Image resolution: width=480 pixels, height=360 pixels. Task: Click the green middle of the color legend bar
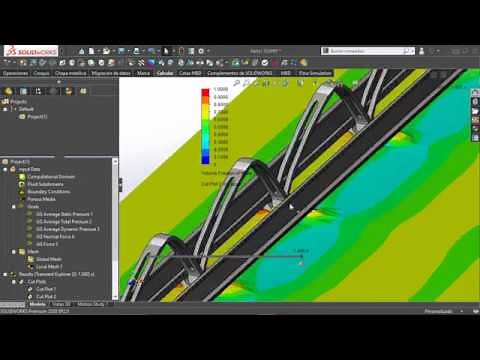(205, 127)
